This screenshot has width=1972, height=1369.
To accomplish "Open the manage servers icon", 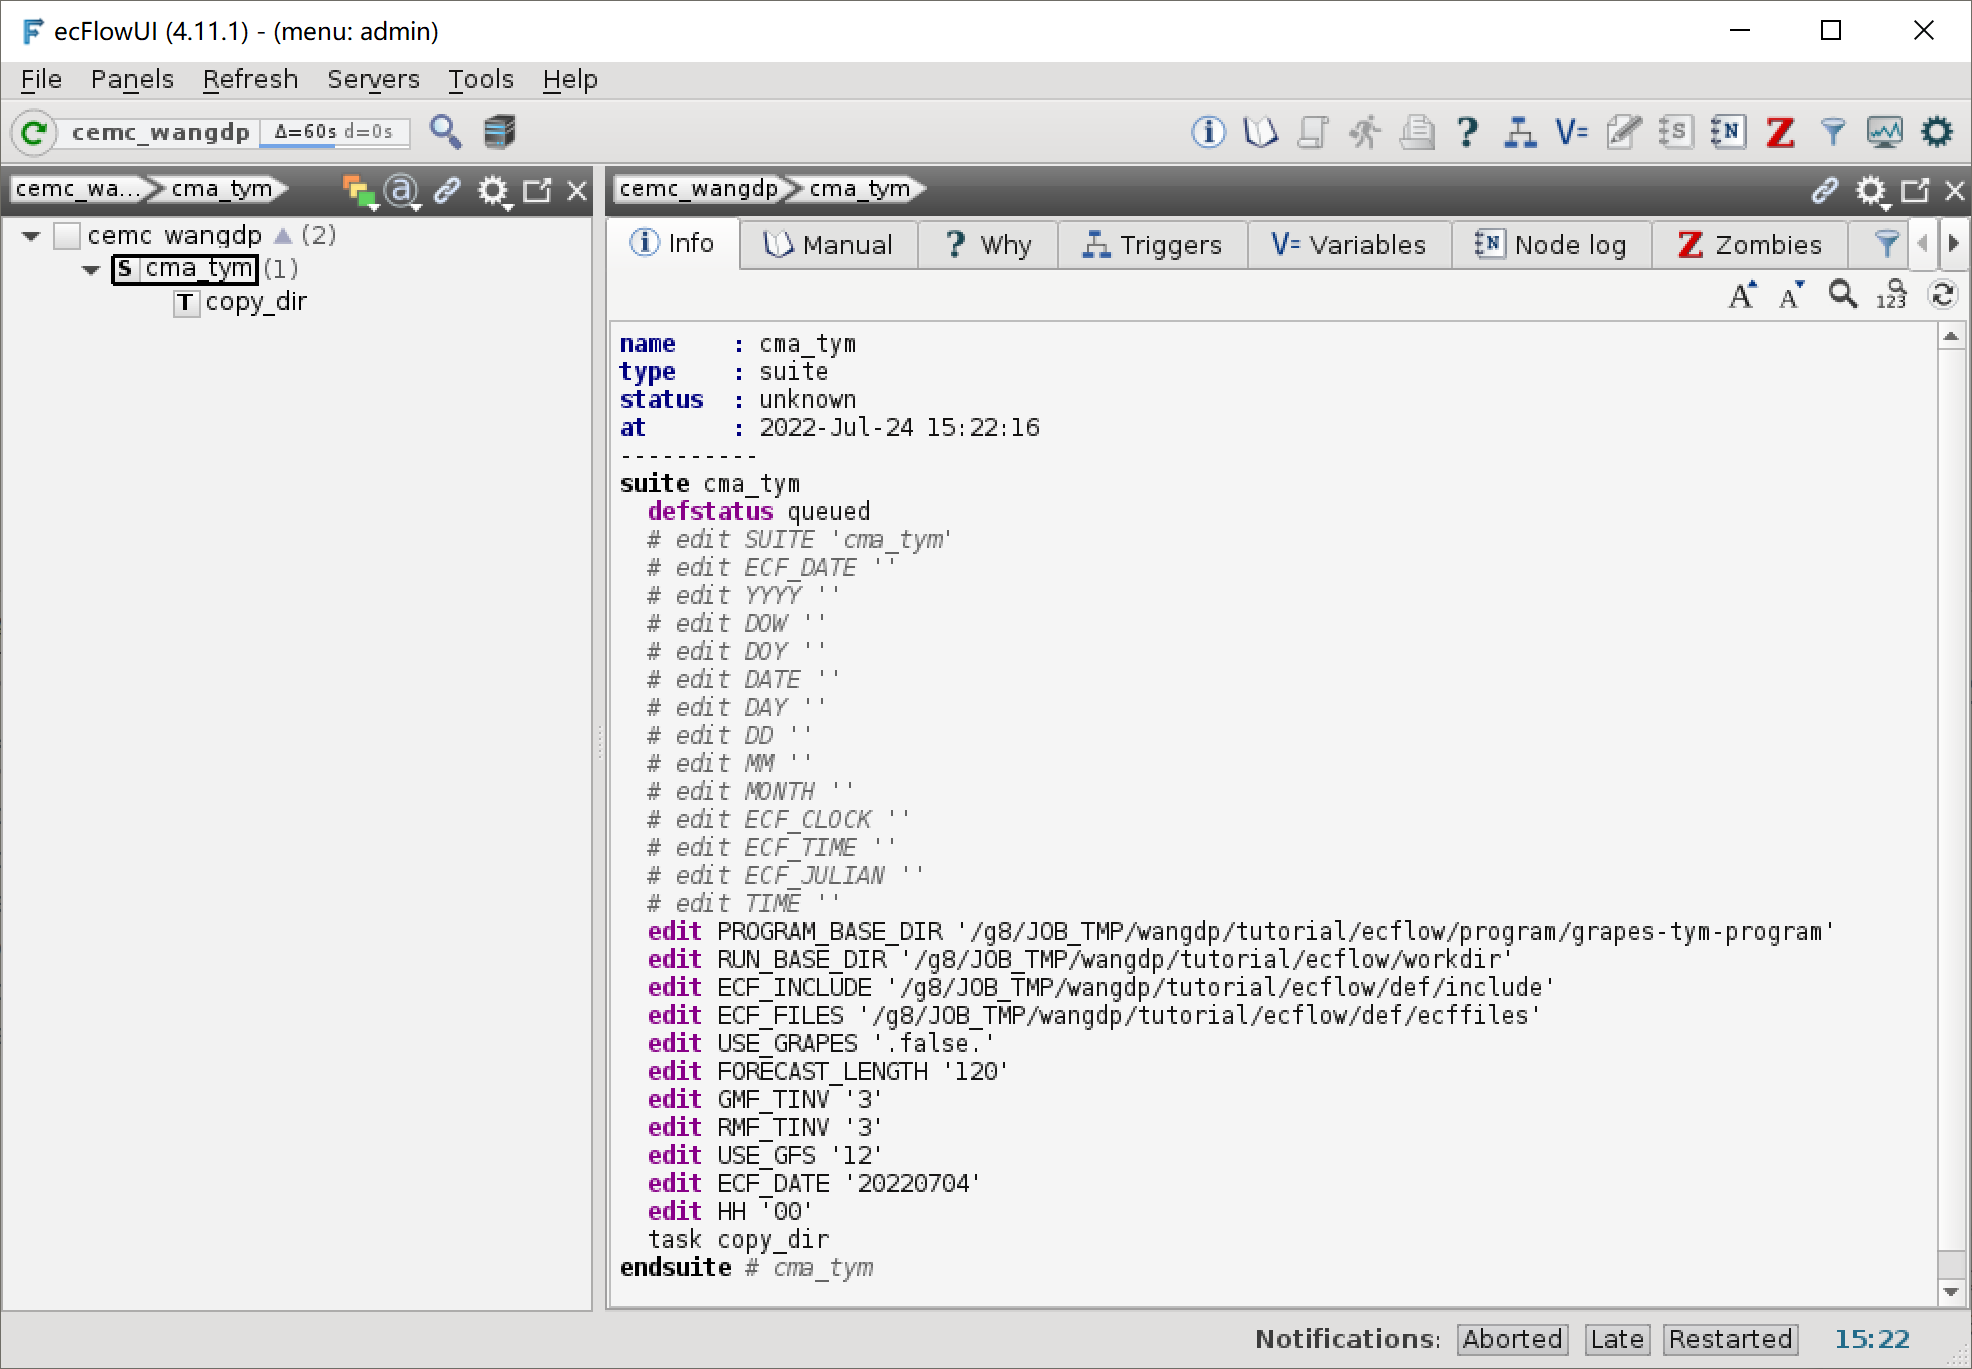I will tap(499, 132).
